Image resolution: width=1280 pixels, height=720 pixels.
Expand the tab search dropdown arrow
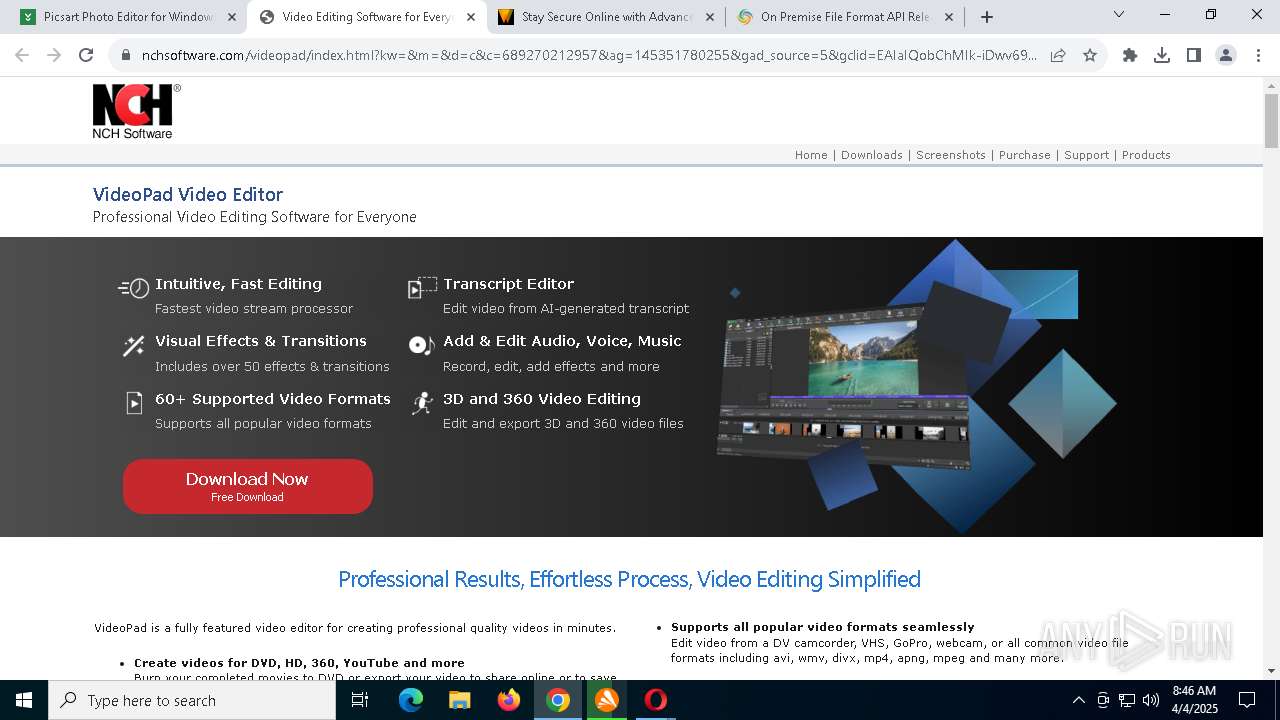point(1119,15)
